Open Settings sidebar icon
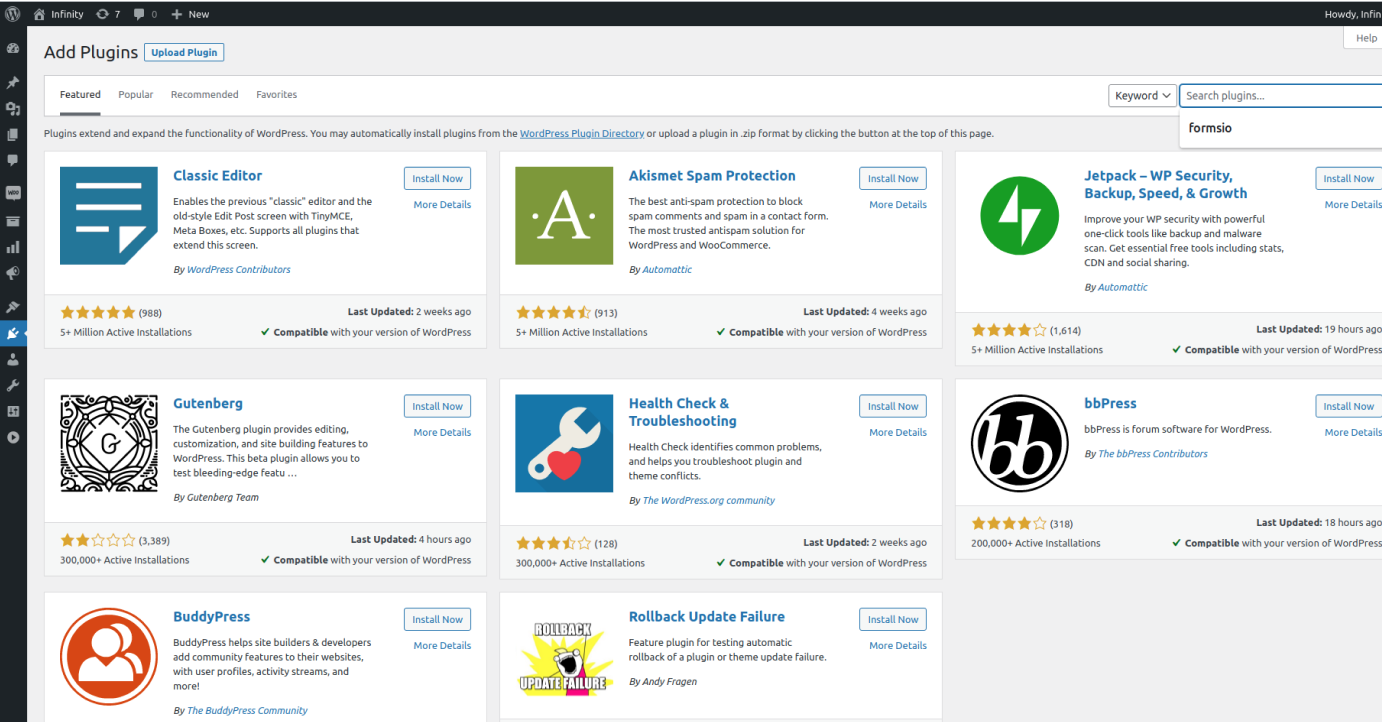The height and width of the screenshot is (722, 1382). click(13, 411)
